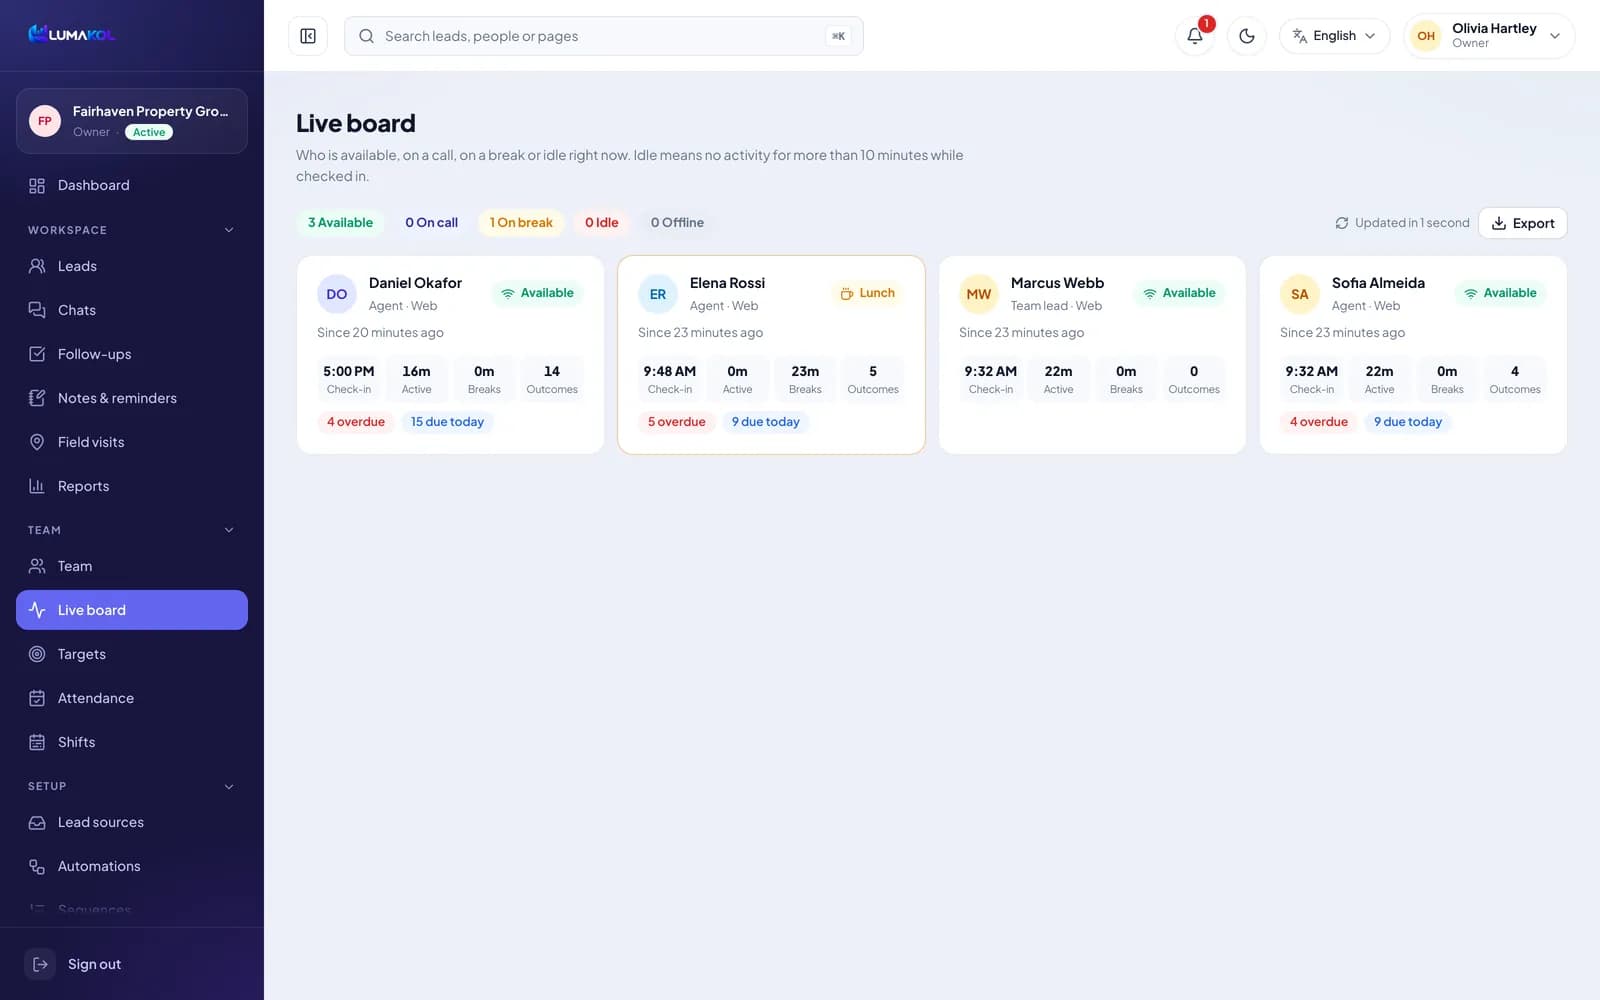
Task: Collapse the Setup section
Action: coord(229,786)
